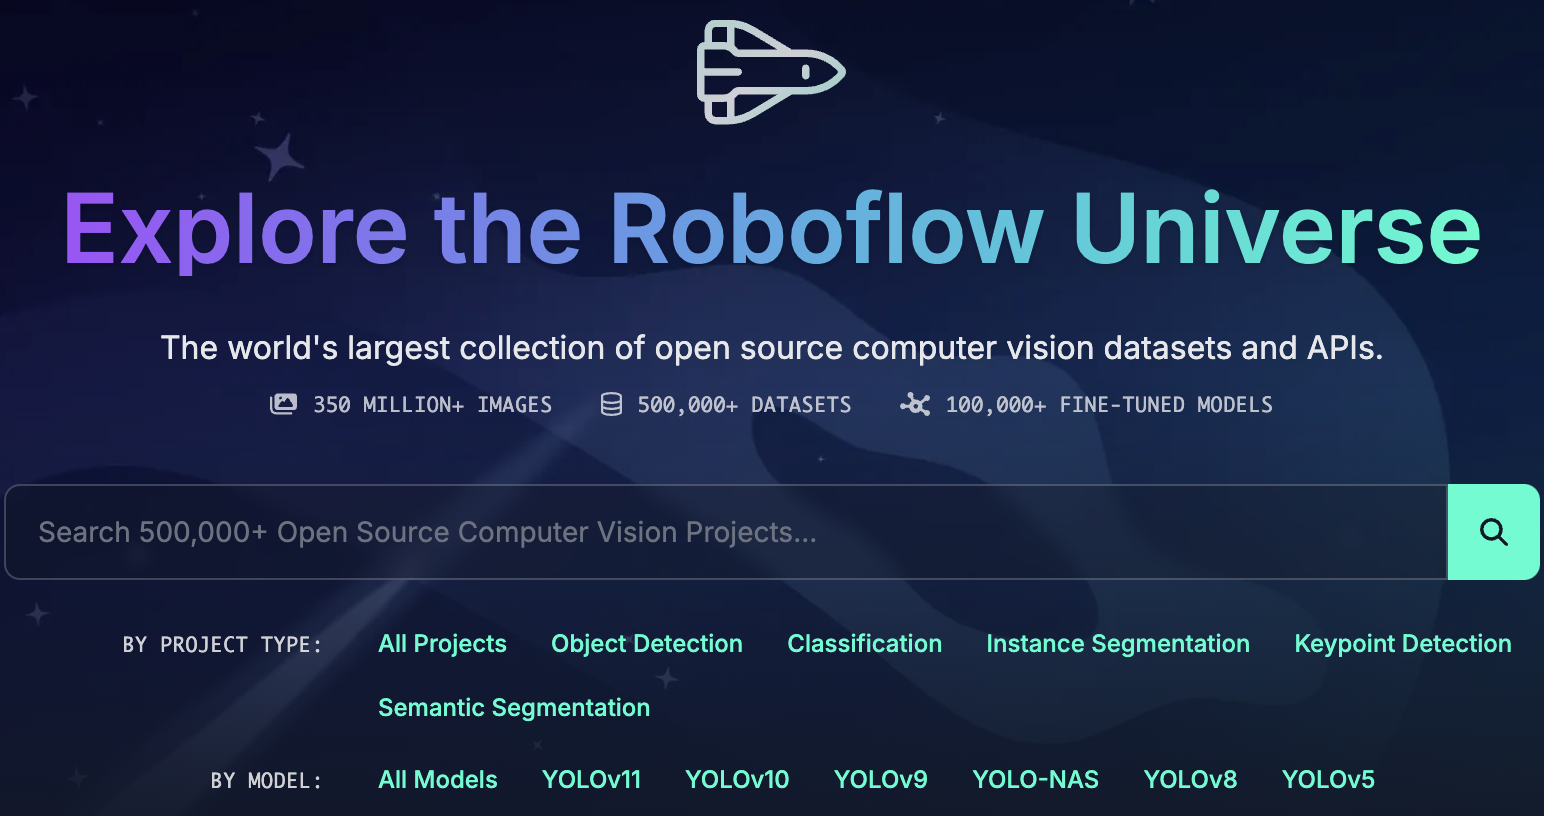Select All Models filter
The width and height of the screenshot is (1544, 816).
pyautogui.click(x=438, y=780)
